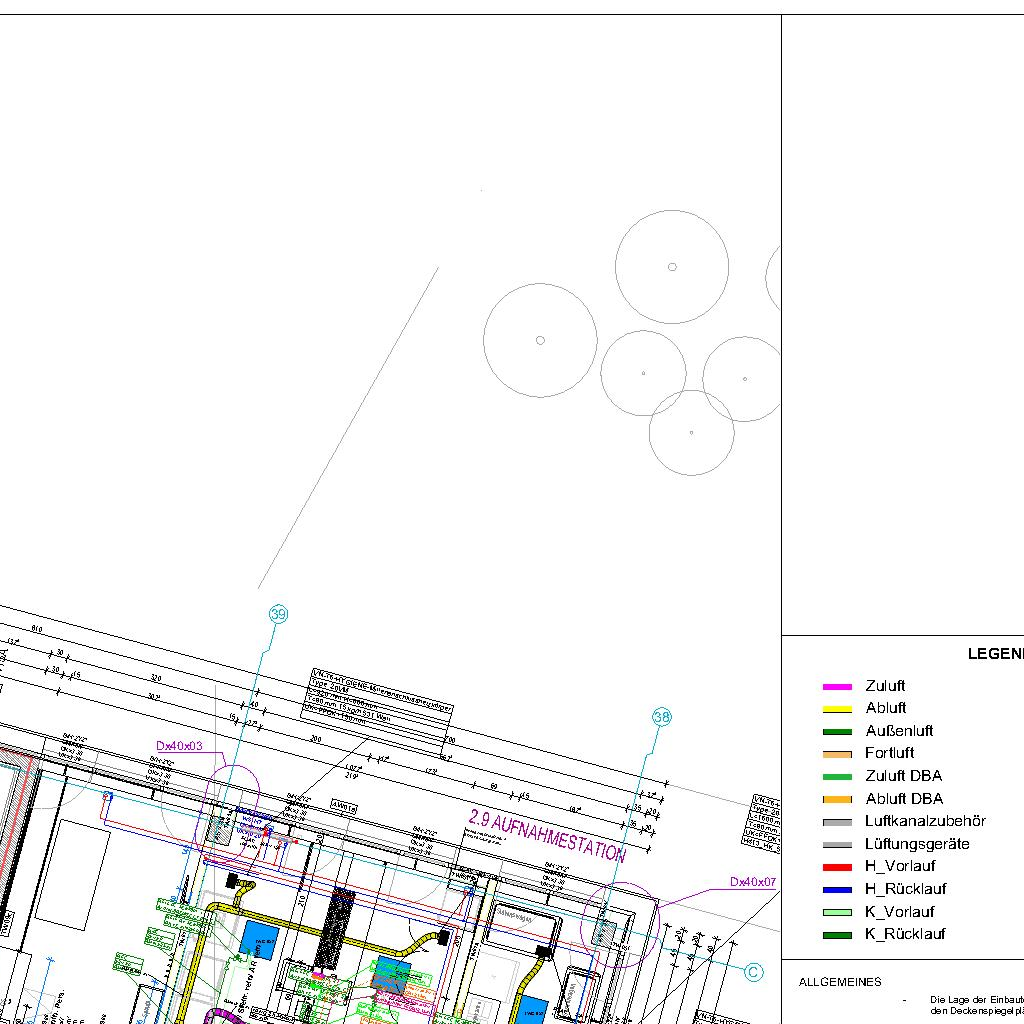Select the 2.9 AUFNAHMESTATION room label
This screenshot has height=1024, width=1024.
(x=547, y=836)
